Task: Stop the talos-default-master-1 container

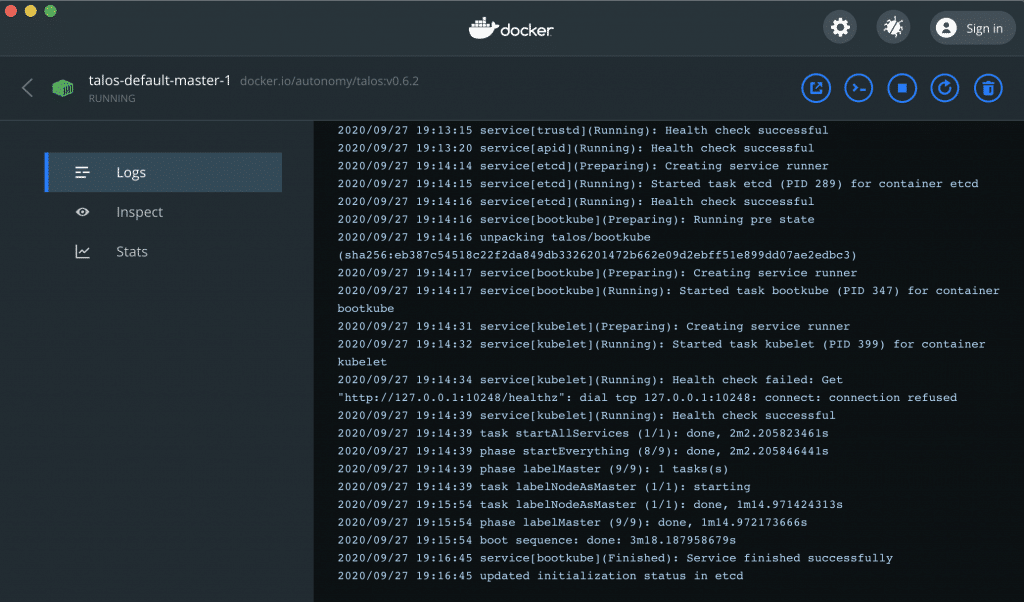Action: [902, 88]
